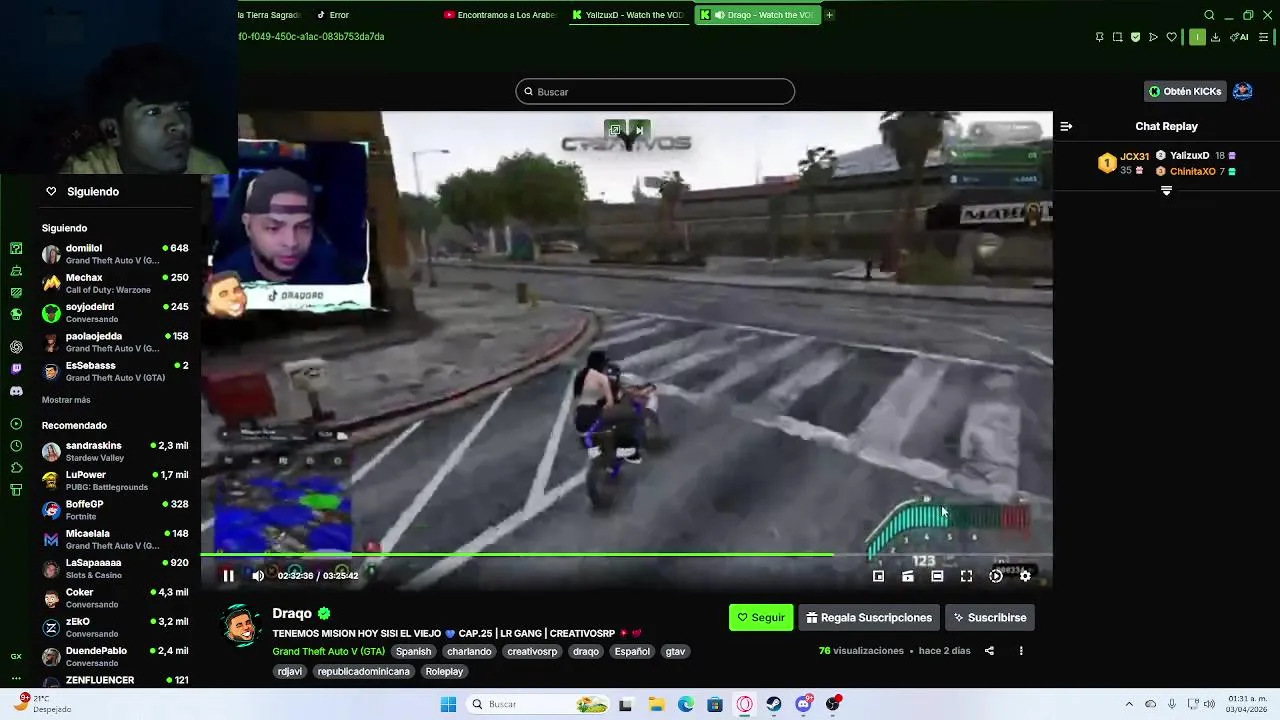
Task: Switch to Encontramos a Los Arabes tab
Action: coord(500,15)
